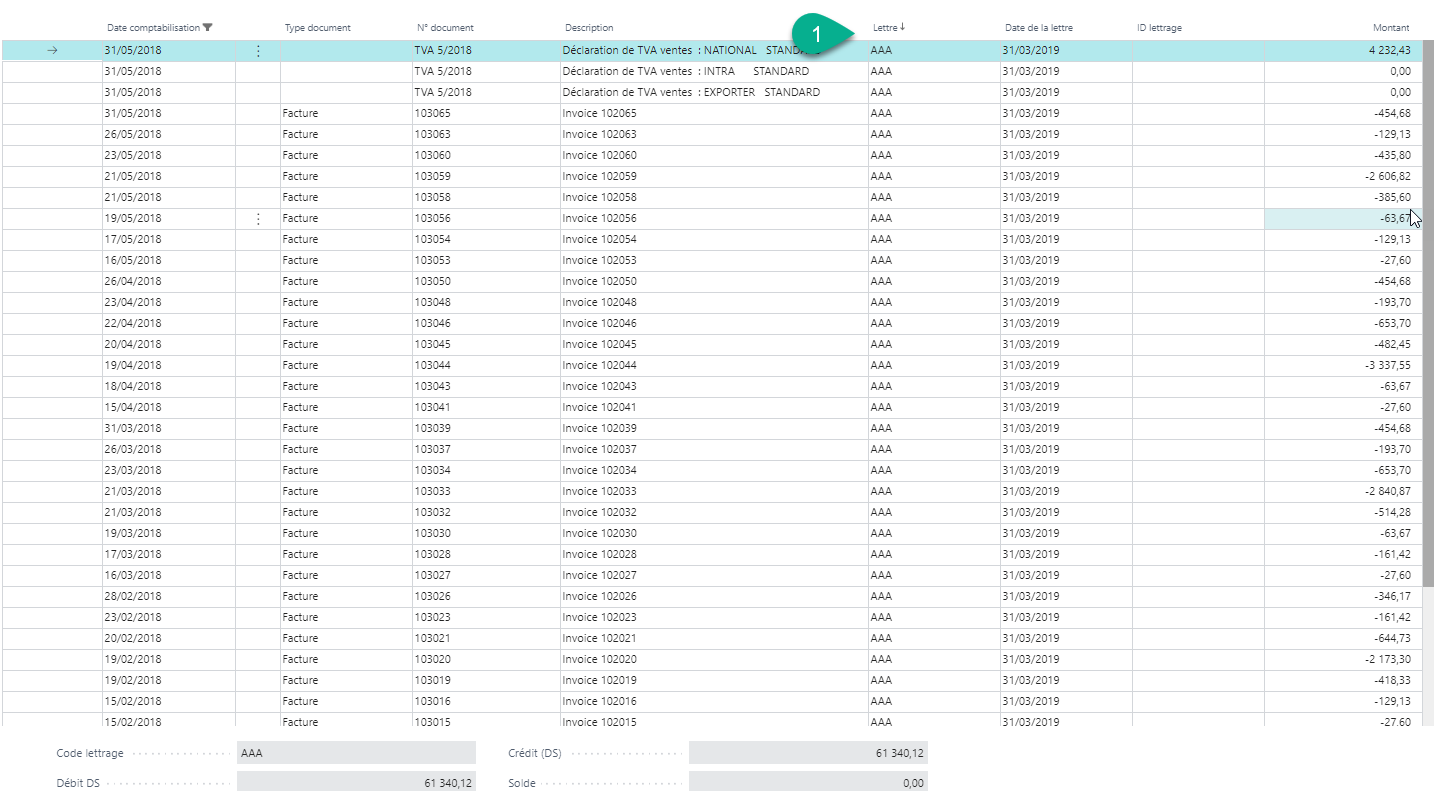
Task: Select the Invoice 102044 description cell
Action: [600, 366]
